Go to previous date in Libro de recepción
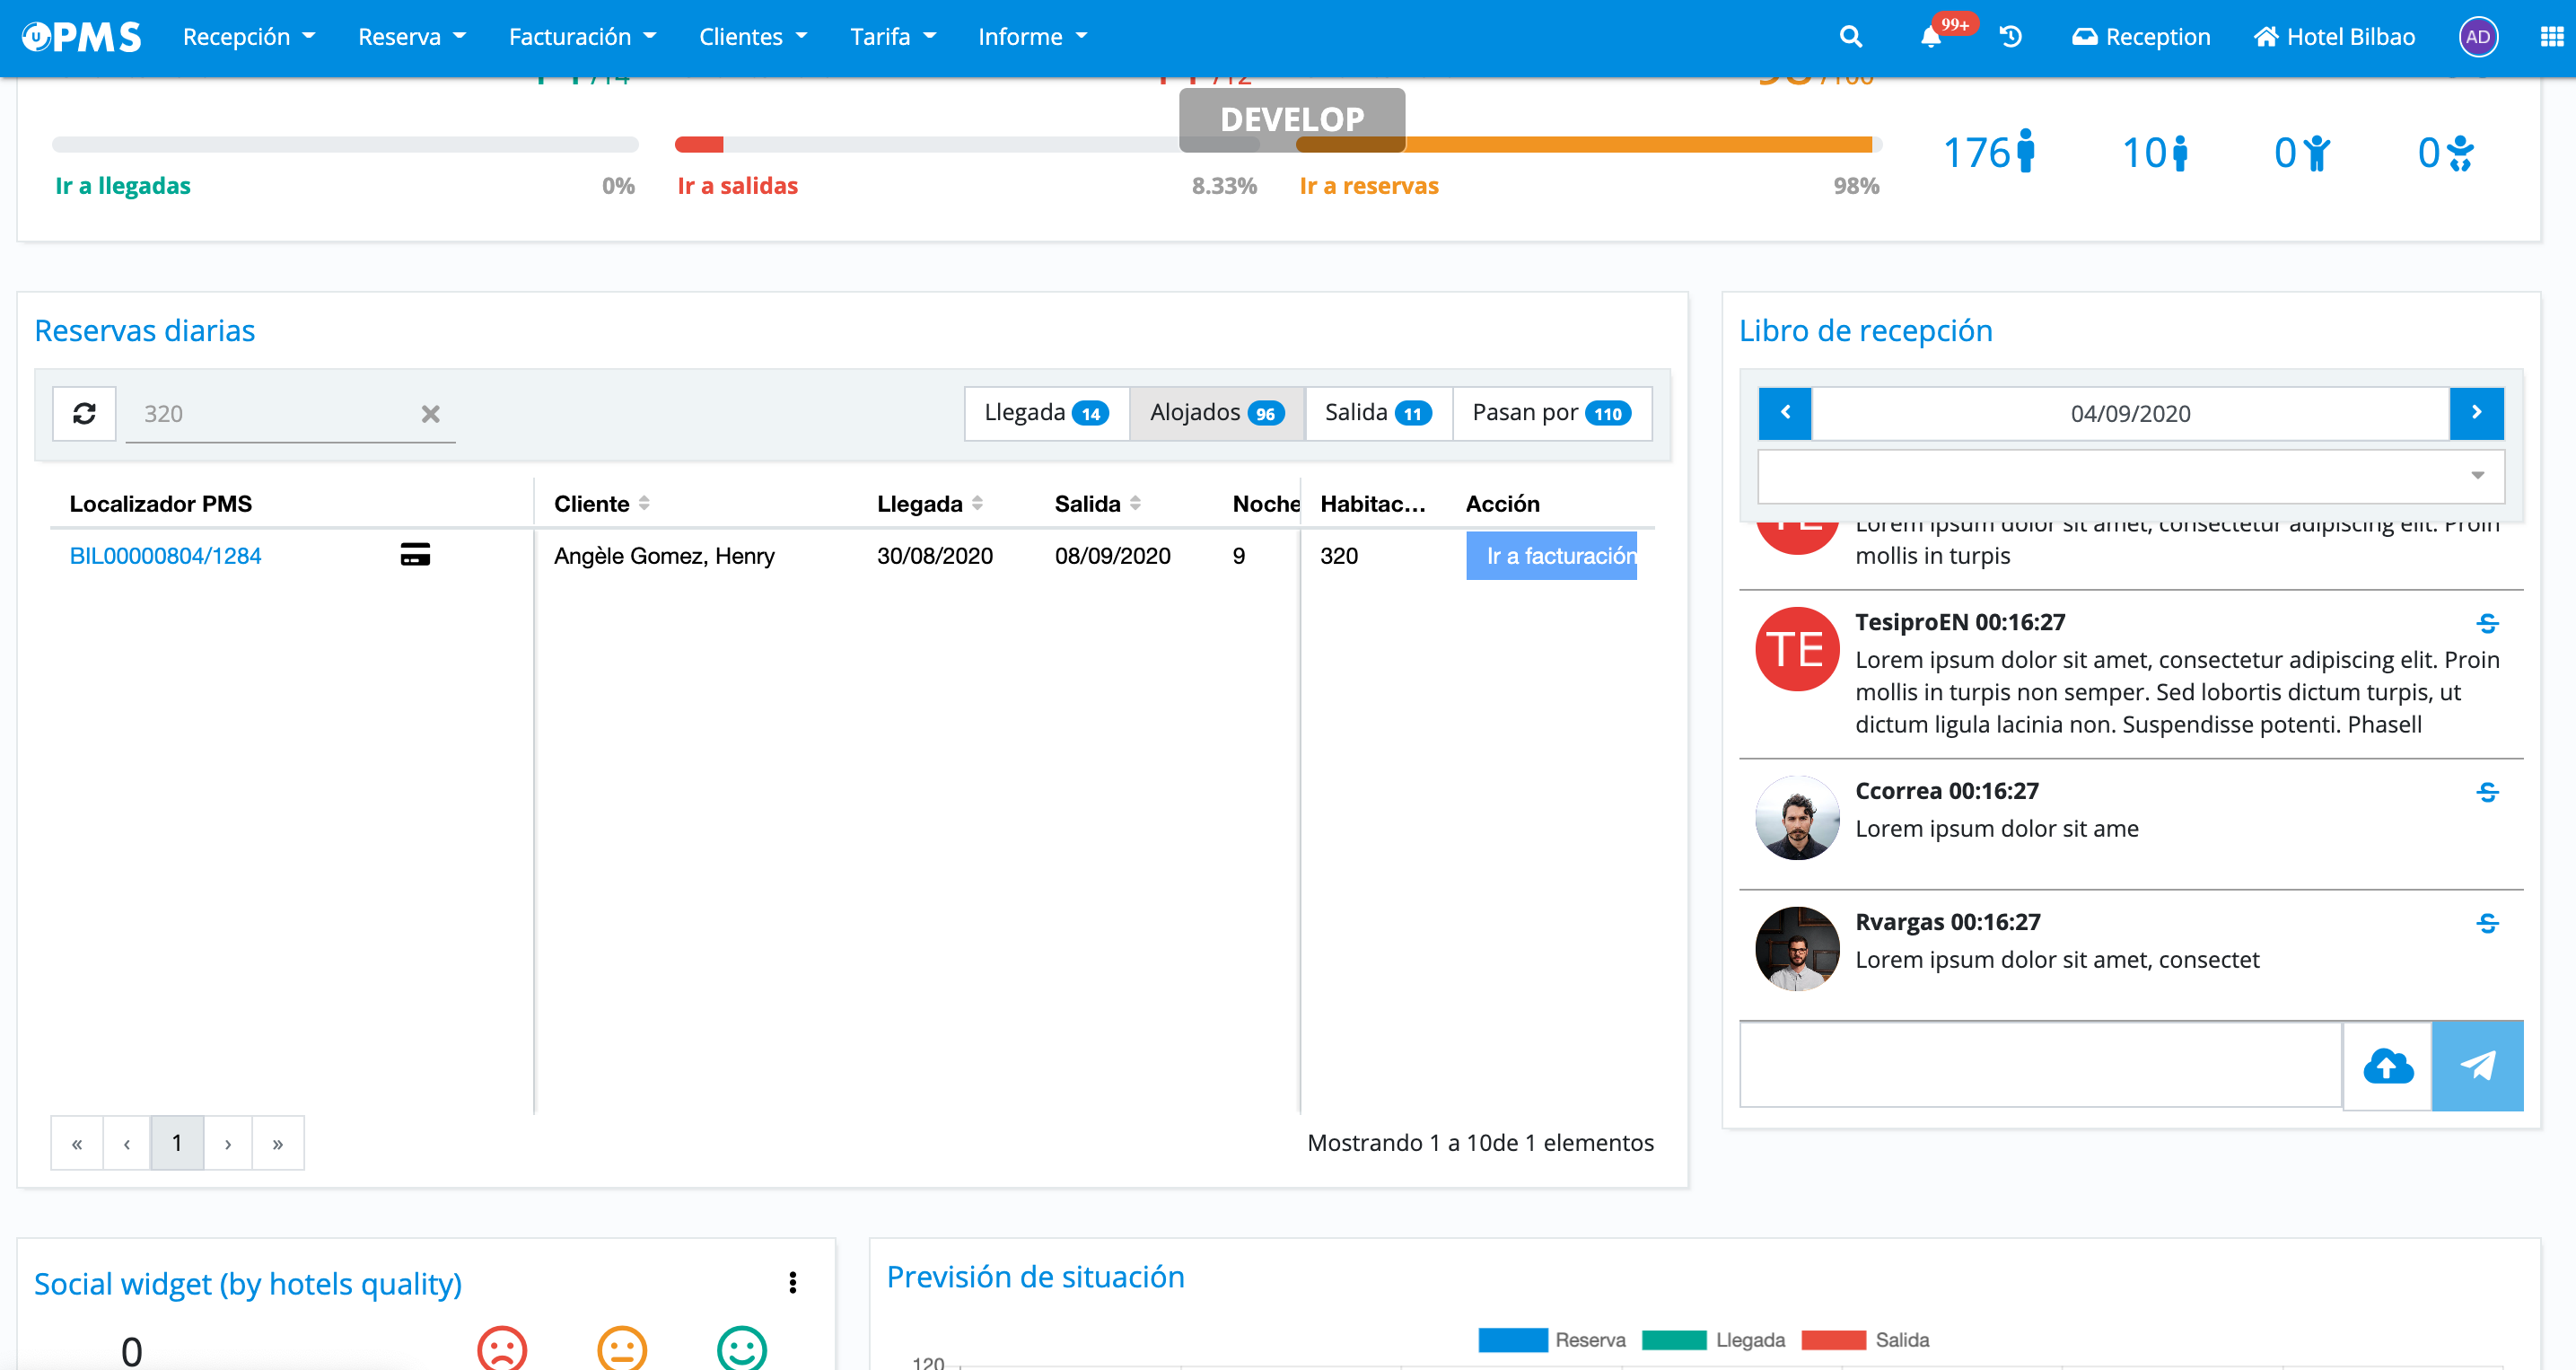The height and width of the screenshot is (1370, 2576). [x=1785, y=413]
